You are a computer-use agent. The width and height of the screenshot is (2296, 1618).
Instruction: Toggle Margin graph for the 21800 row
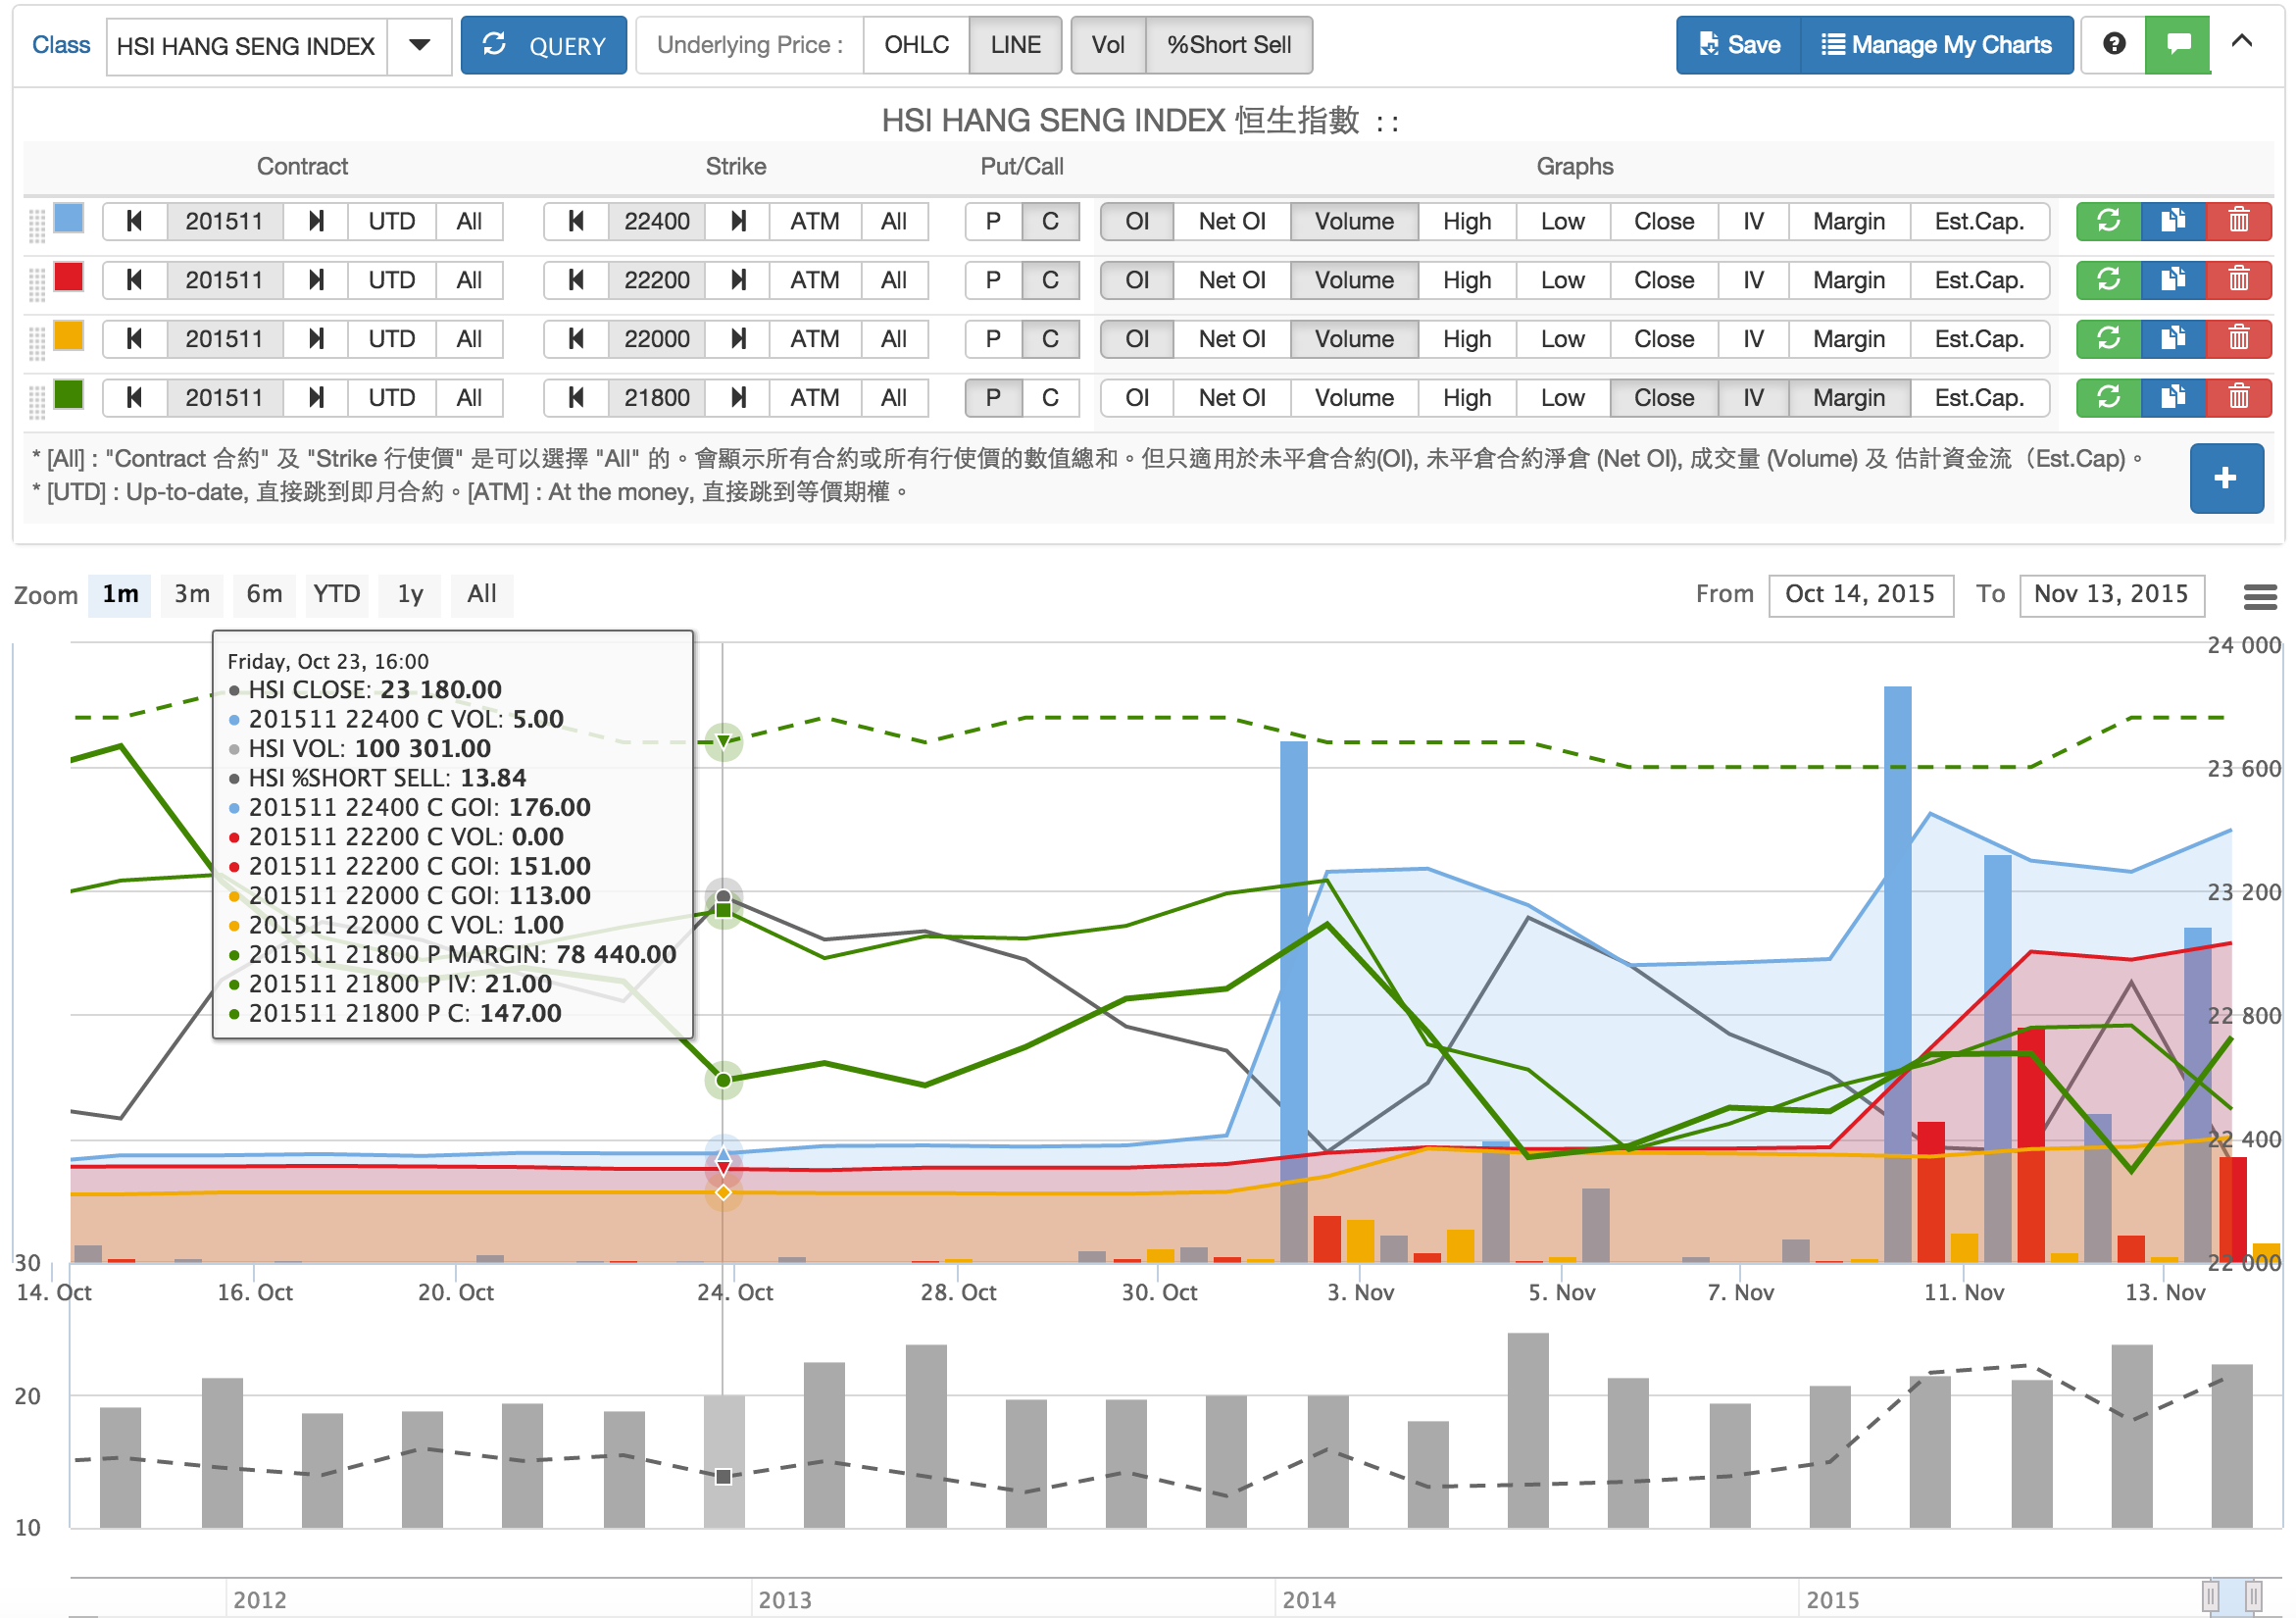click(1849, 398)
